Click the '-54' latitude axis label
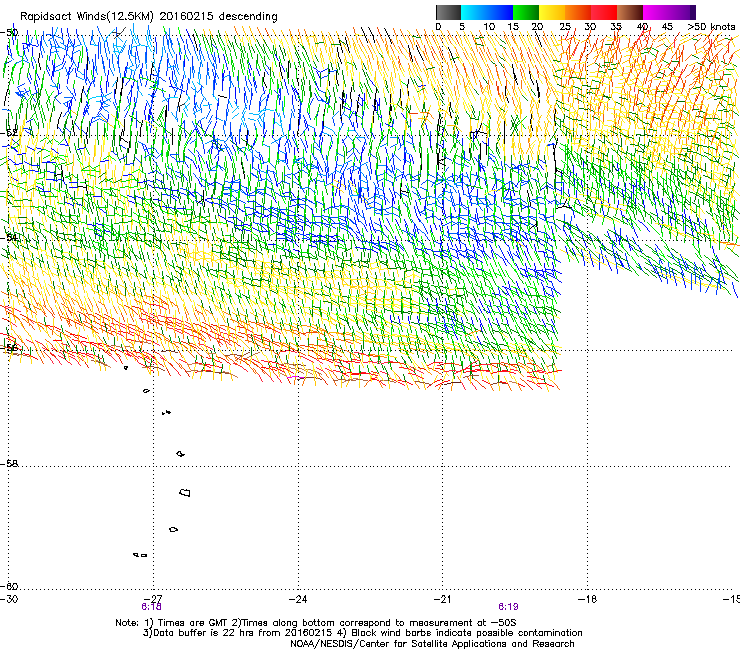The height and width of the screenshot is (650, 740). pos(9,237)
